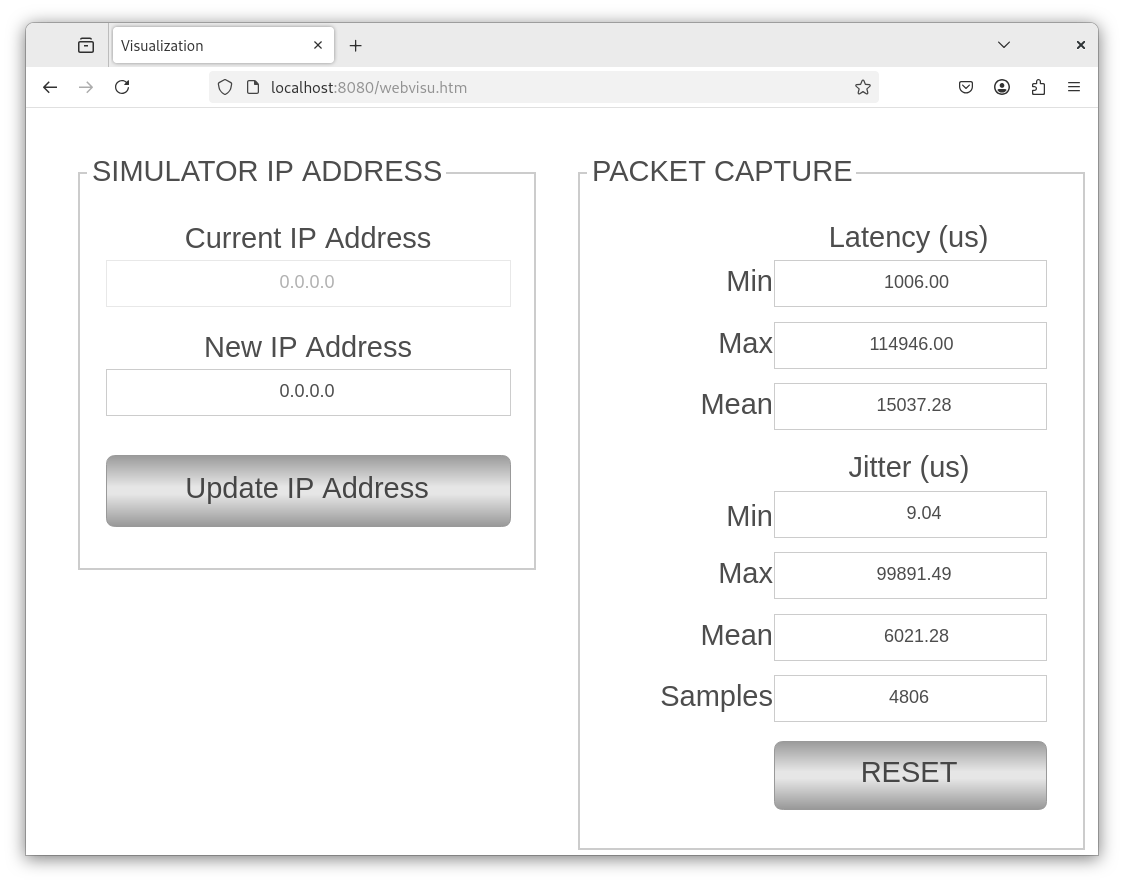1124x884 pixels.
Task: Click the New IP Address field
Action: (308, 392)
